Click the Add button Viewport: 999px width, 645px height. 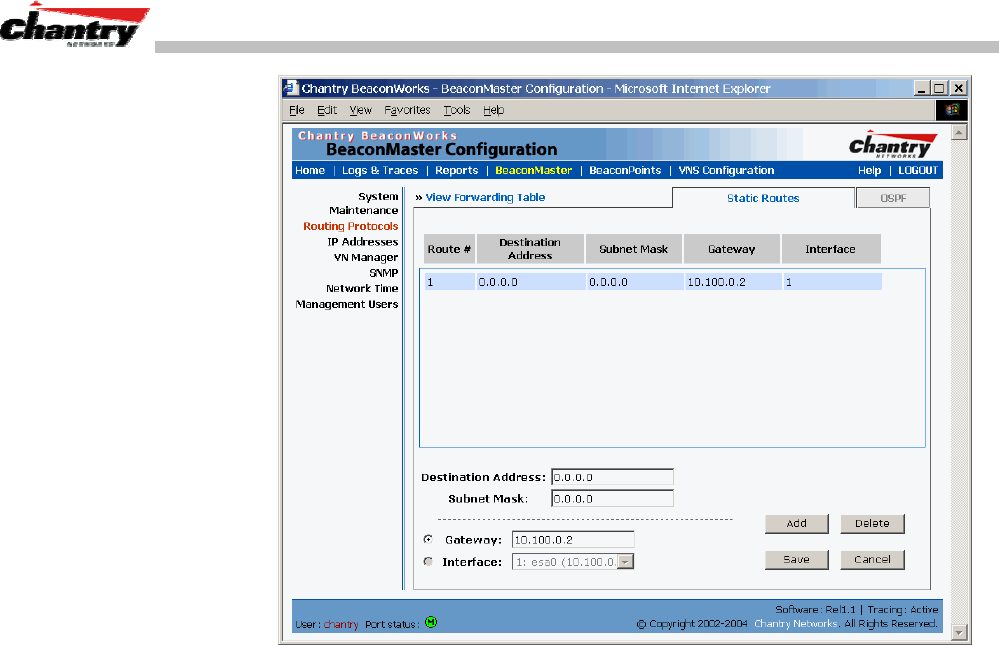(x=796, y=523)
